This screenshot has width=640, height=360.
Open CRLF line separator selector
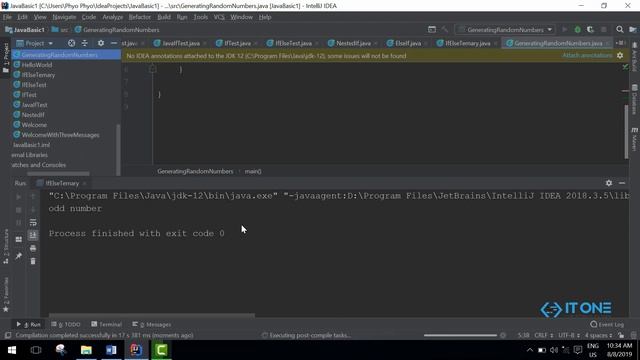pos(544,335)
